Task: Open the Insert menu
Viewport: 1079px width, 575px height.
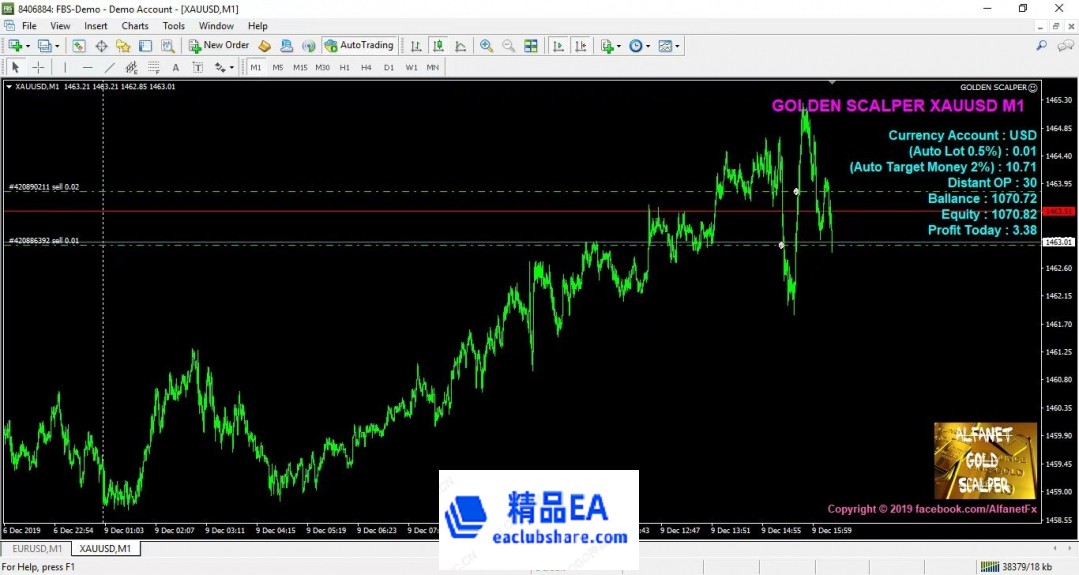Action: 96,26
